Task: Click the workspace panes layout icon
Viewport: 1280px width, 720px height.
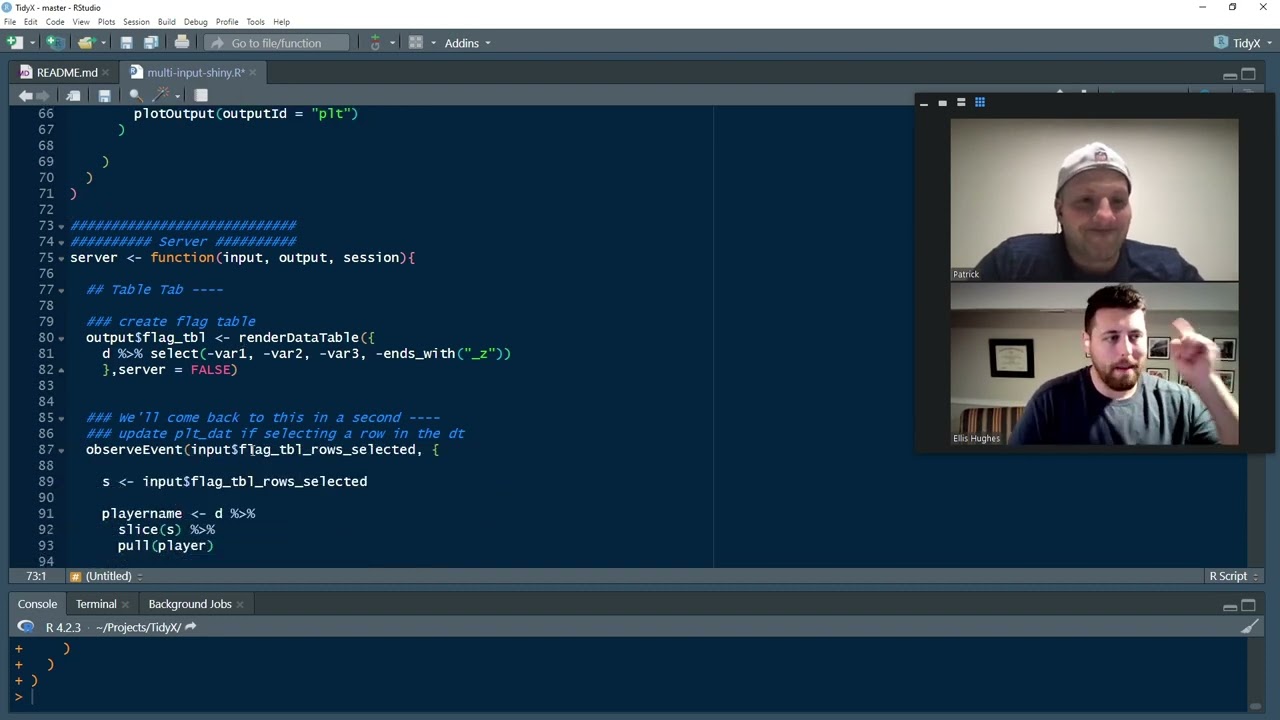Action: pos(416,43)
